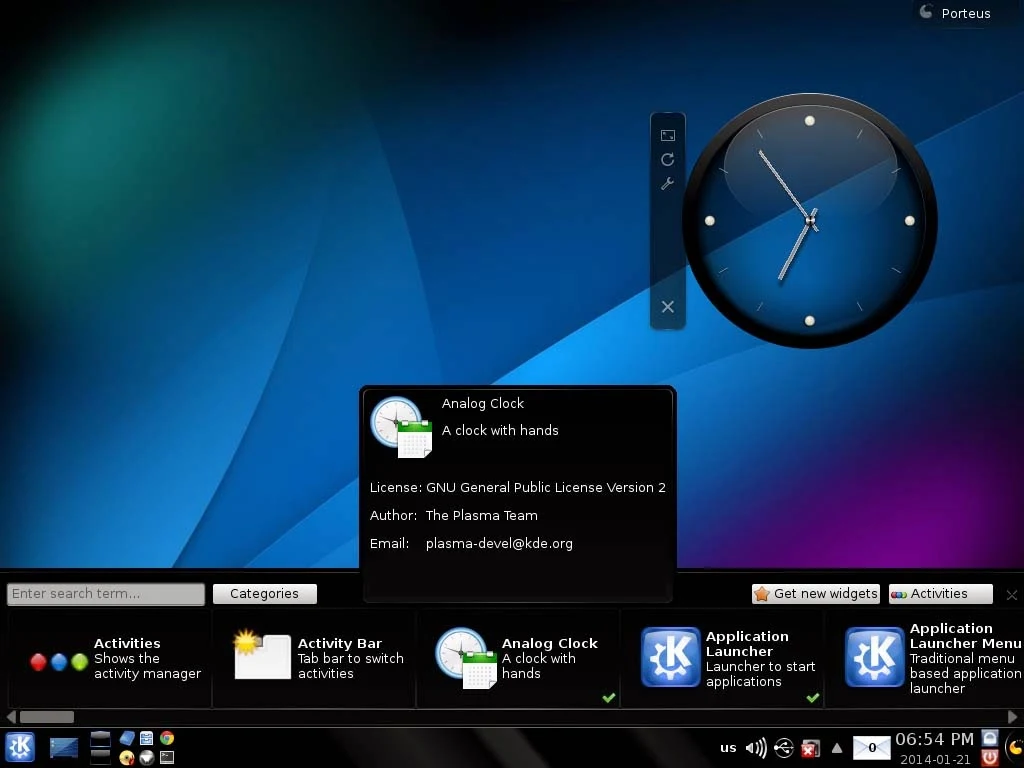Launch Google Chrome from the panel
The height and width of the screenshot is (768, 1024).
tap(167, 738)
